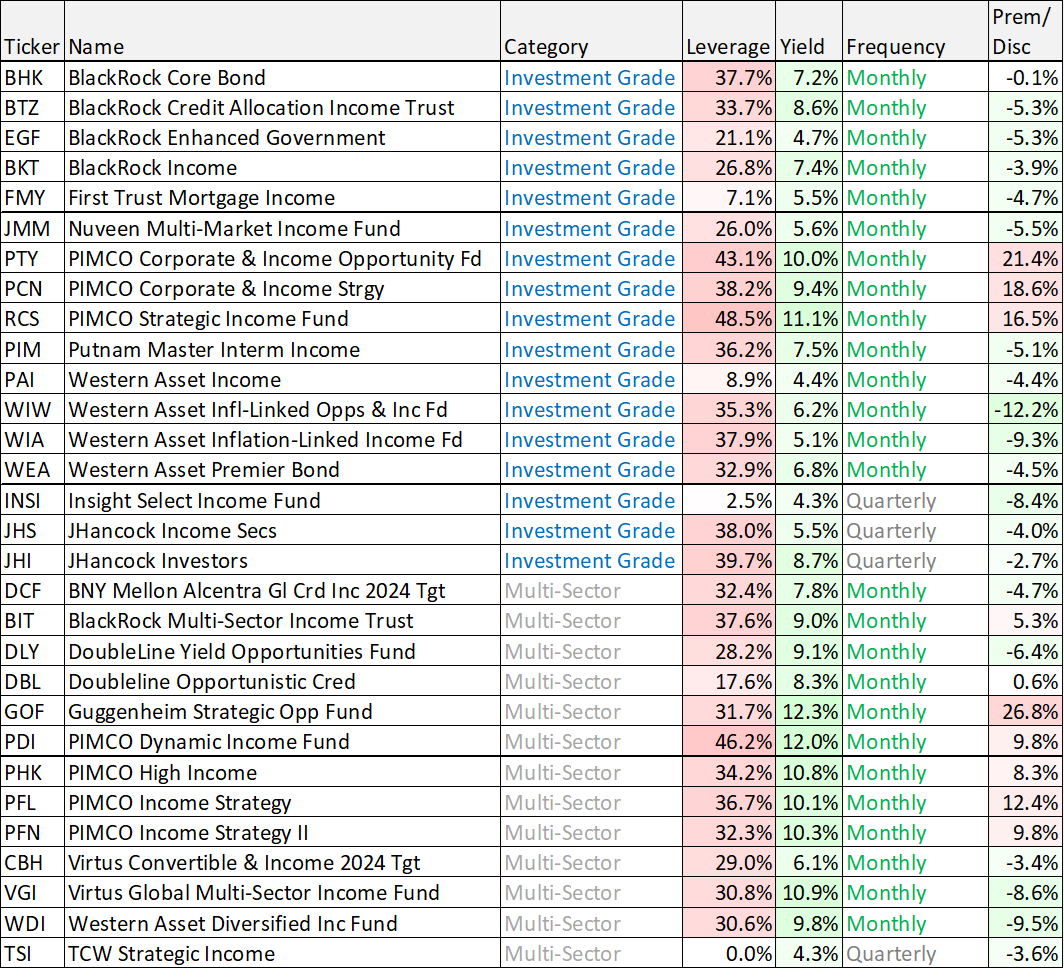This screenshot has width=1064, height=969.
Task: Select the 39.7% leverage value
Action: coord(729,560)
